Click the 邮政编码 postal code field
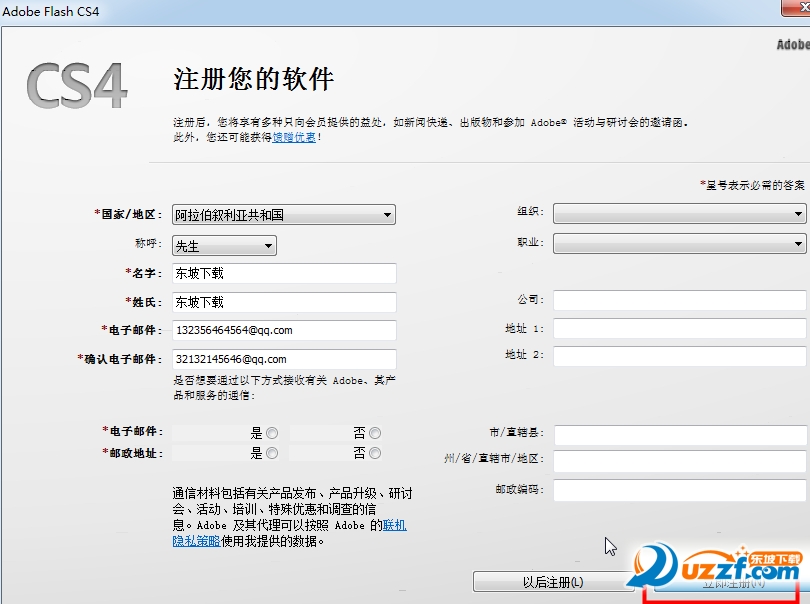Image resolution: width=810 pixels, height=604 pixels. tap(680, 490)
